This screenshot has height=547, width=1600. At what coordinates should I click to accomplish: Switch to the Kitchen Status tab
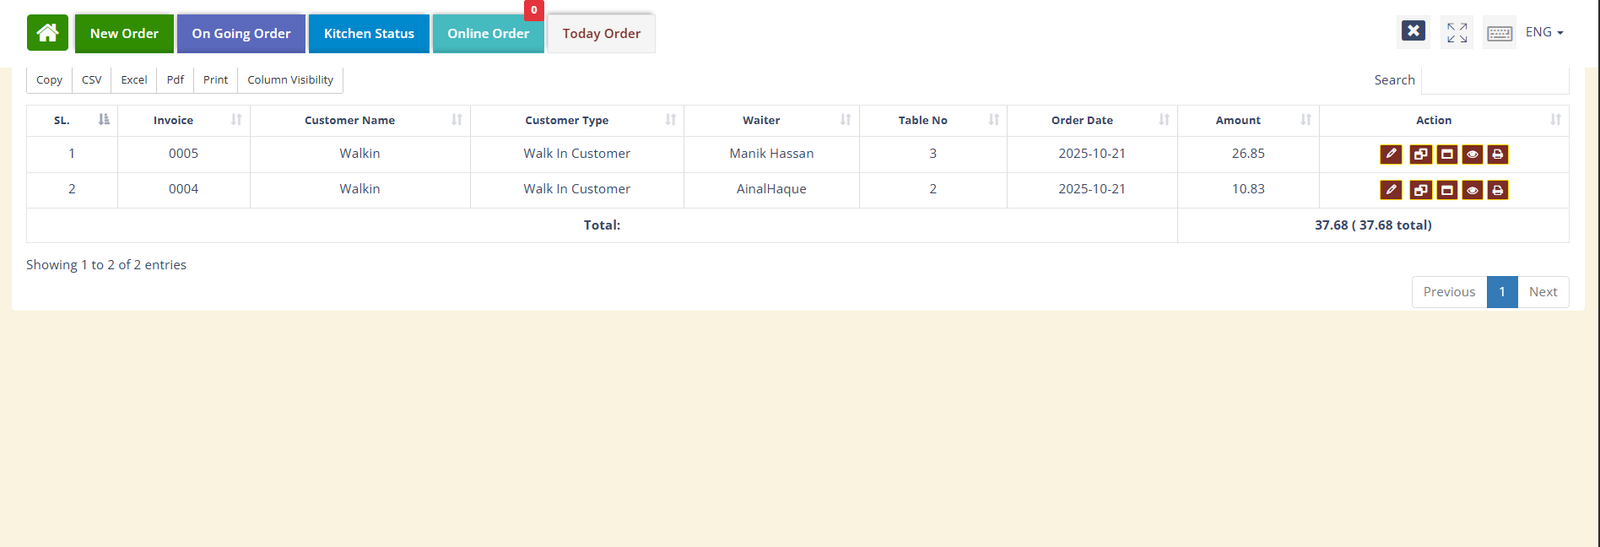tap(369, 34)
